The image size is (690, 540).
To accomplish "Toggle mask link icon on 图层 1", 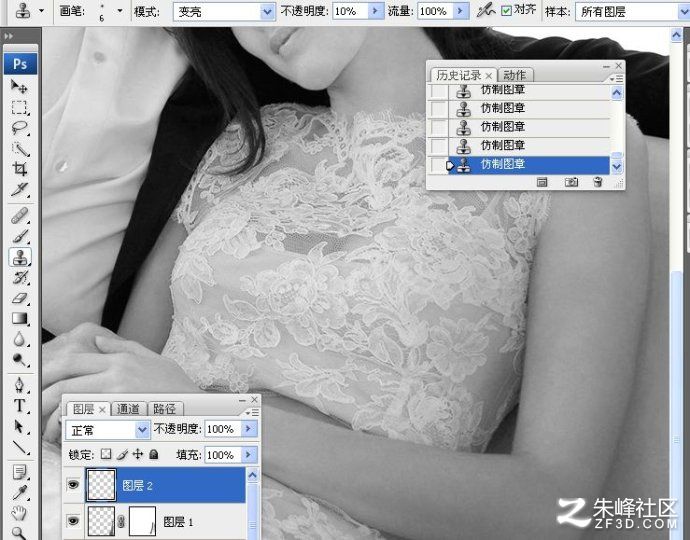I will [x=121, y=522].
